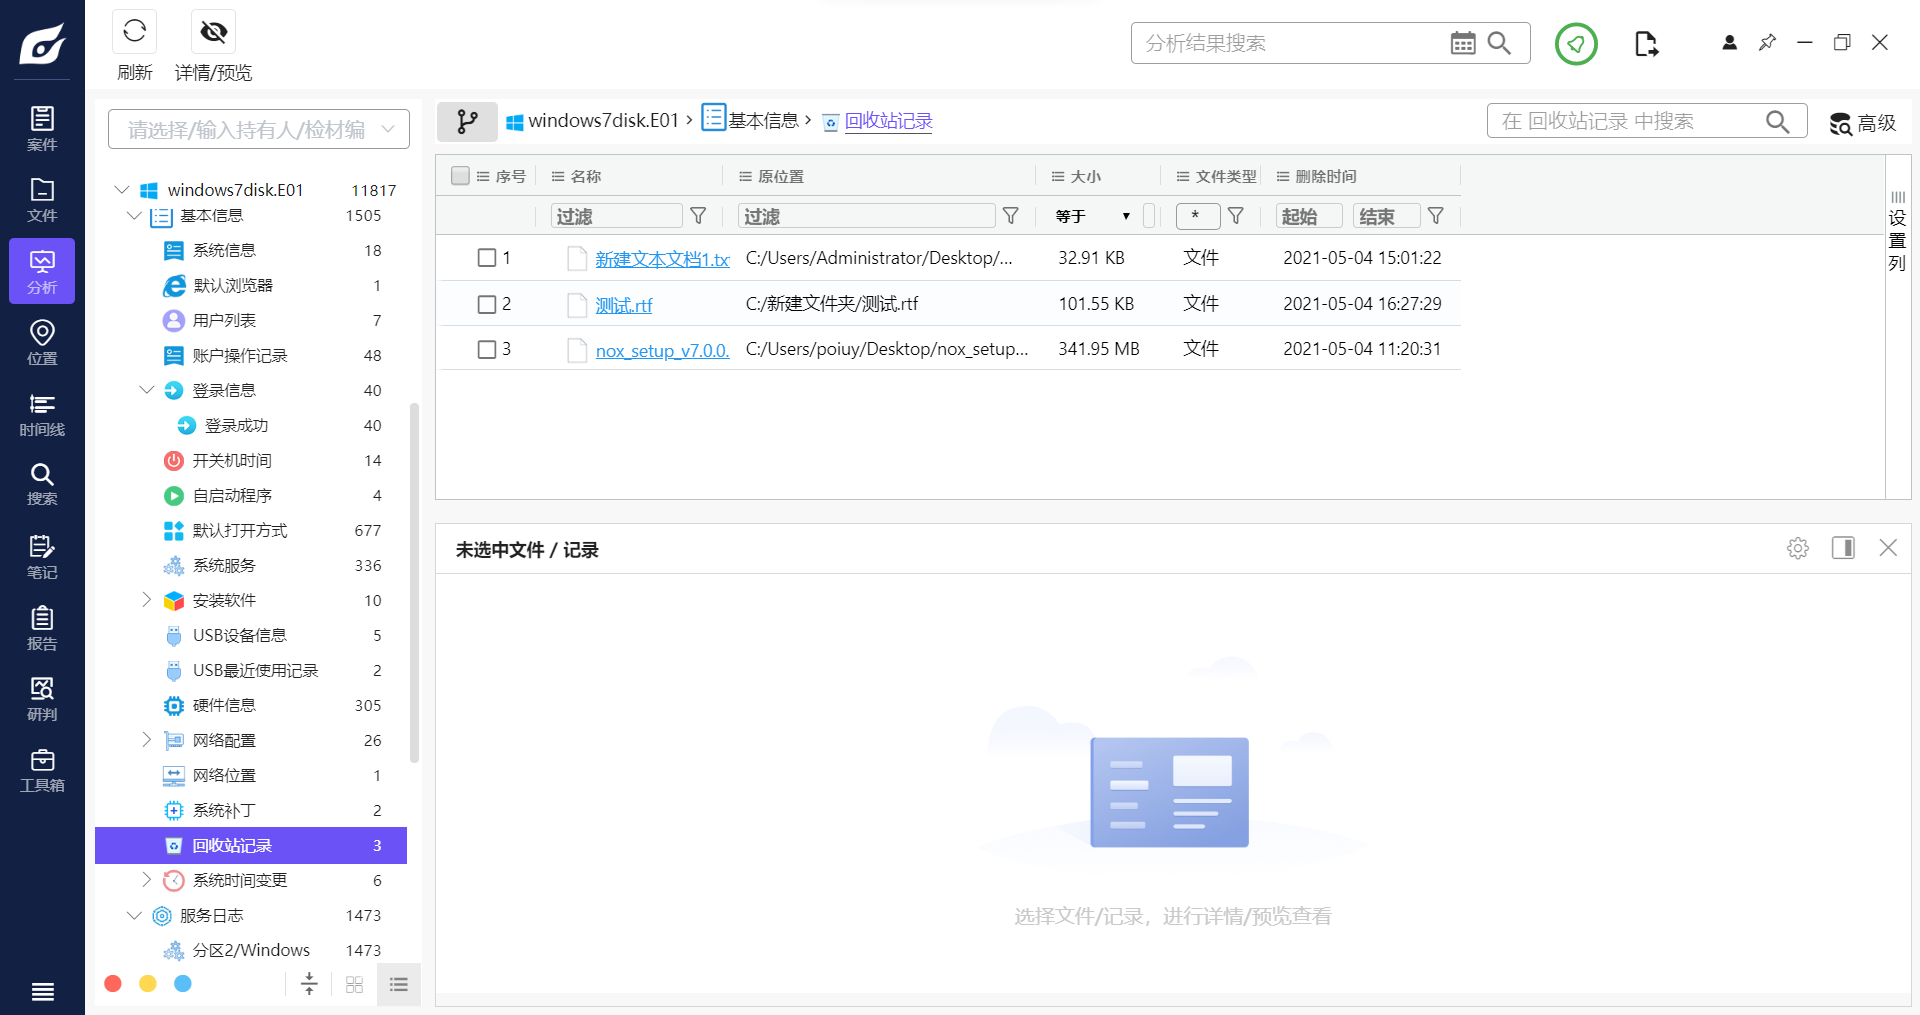Open the 文件 section in sidebar

coord(42,200)
